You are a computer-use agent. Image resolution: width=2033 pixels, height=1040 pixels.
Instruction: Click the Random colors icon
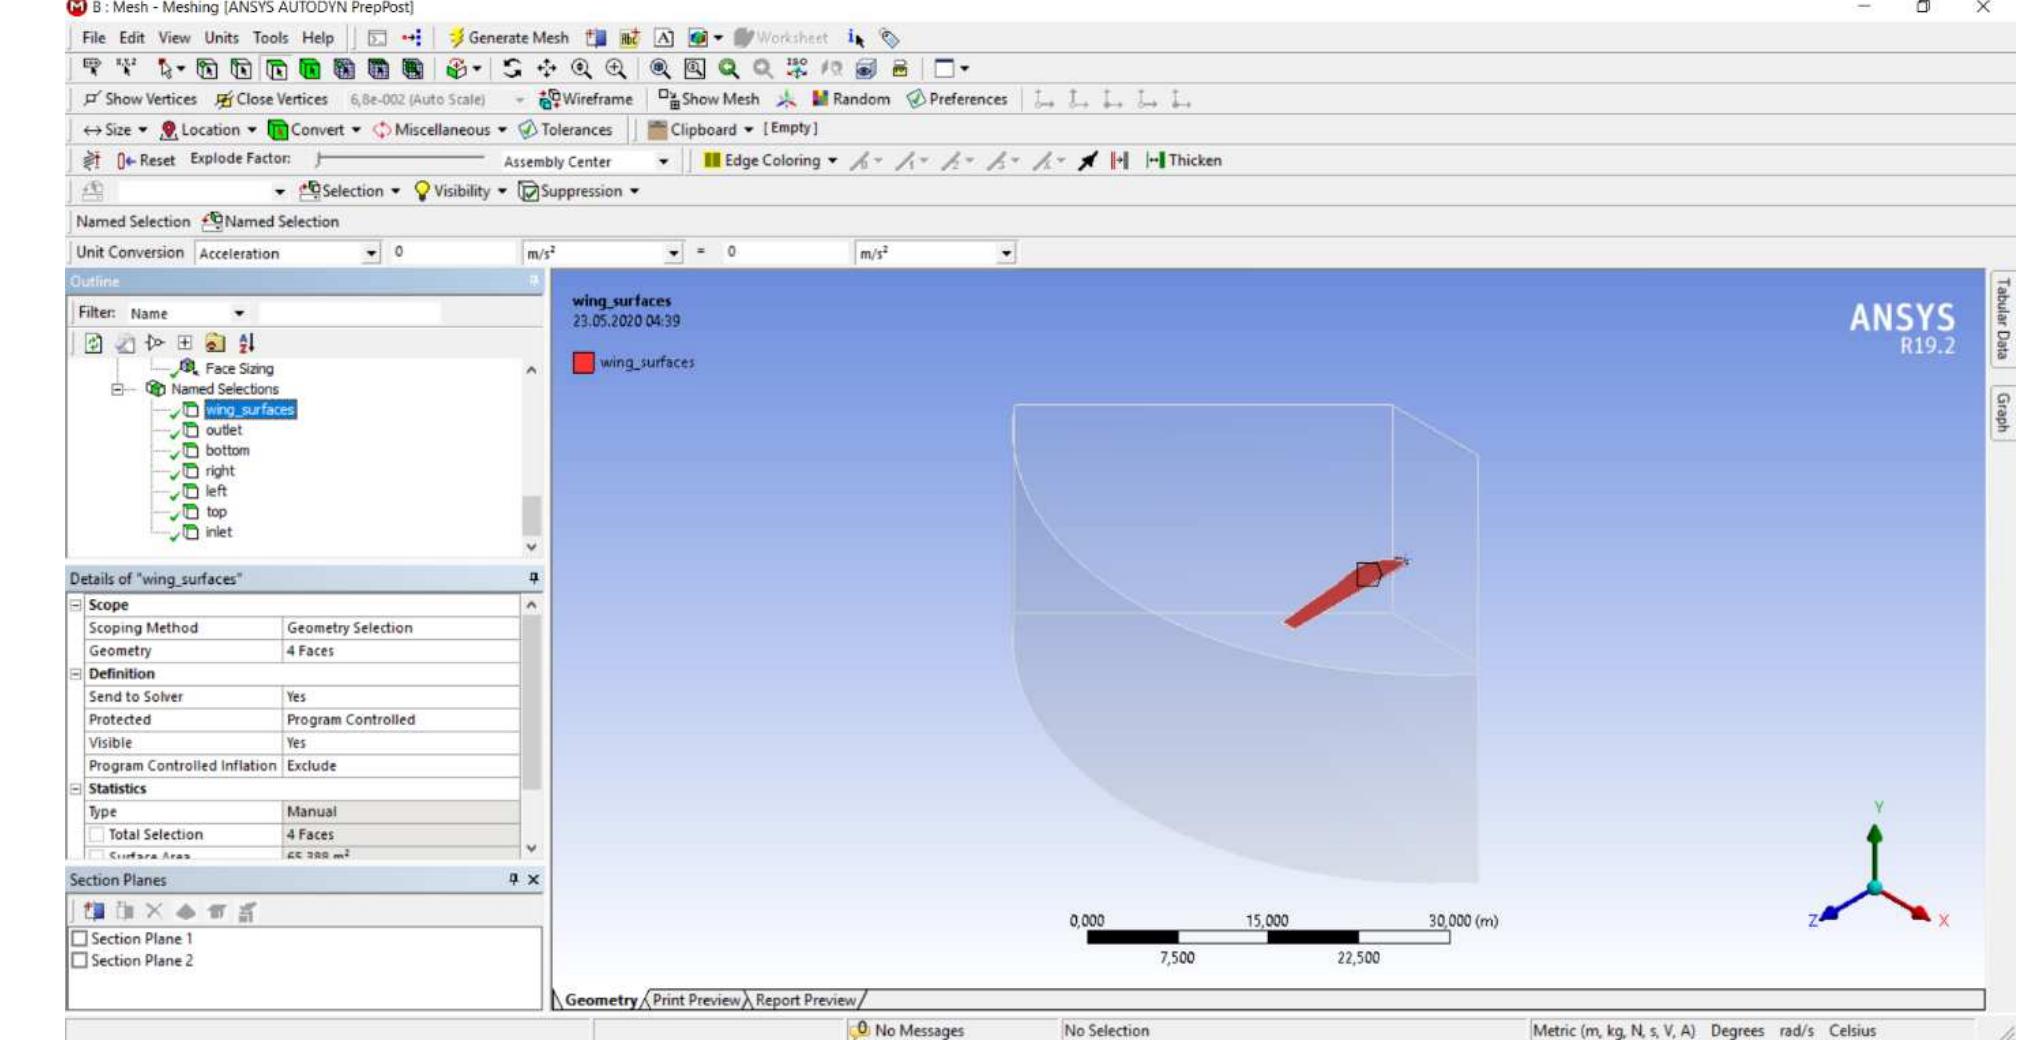(x=820, y=99)
